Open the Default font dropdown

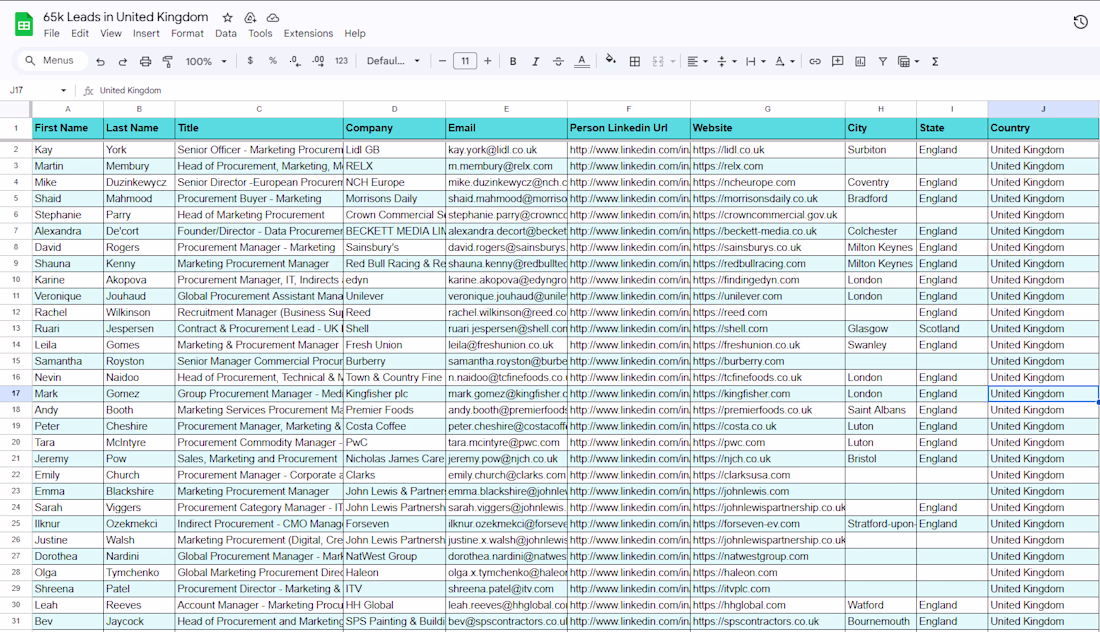point(393,61)
